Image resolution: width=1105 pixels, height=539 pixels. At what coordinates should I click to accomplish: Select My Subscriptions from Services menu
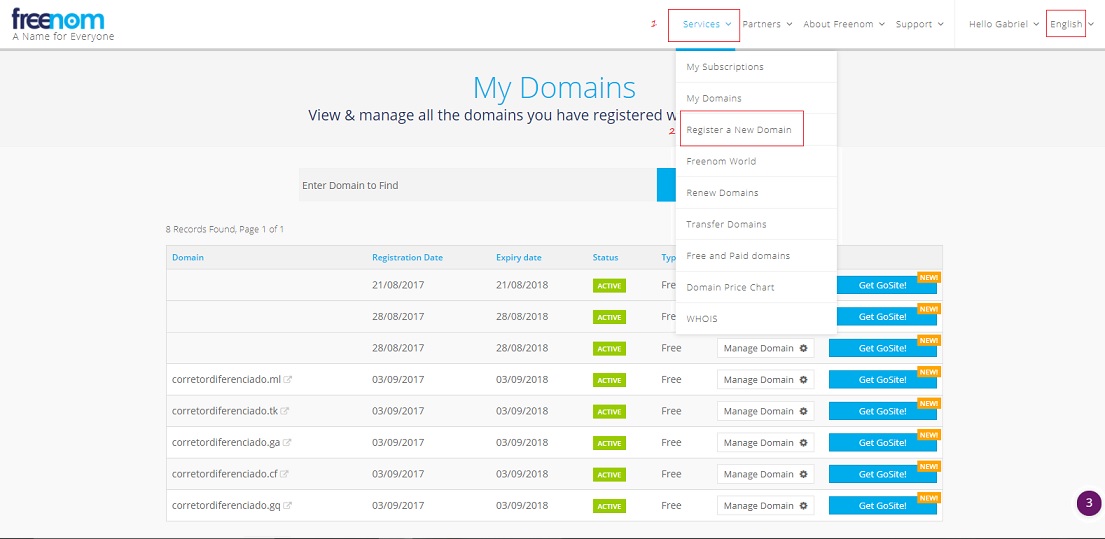(x=756, y=67)
